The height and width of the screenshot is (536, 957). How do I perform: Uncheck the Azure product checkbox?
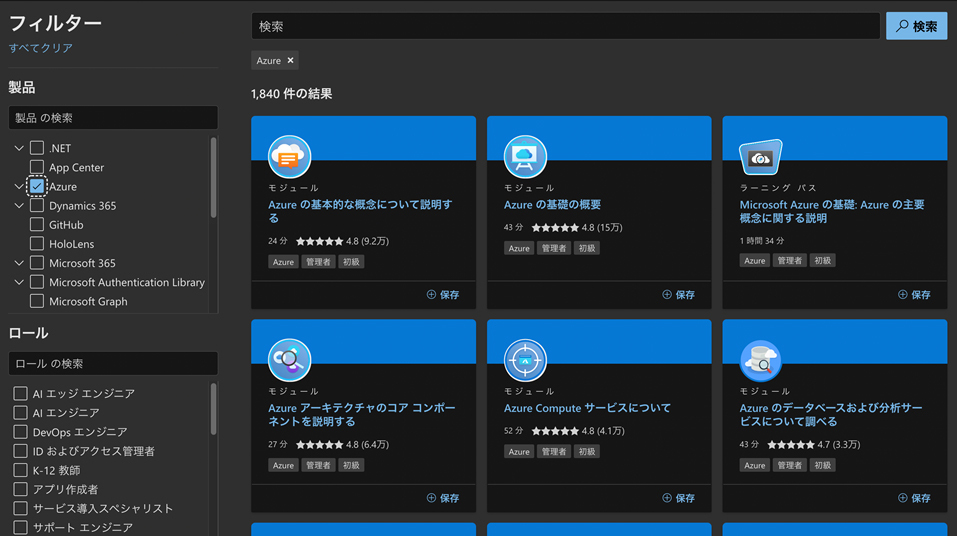pos(37,186)
